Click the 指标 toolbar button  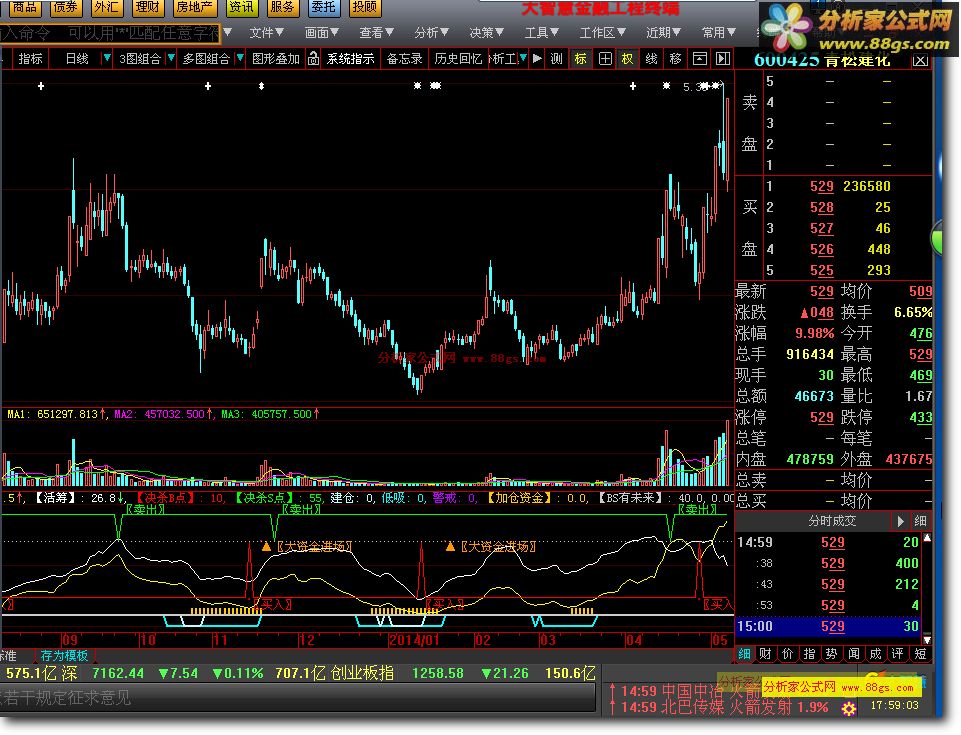click(30, 58)
